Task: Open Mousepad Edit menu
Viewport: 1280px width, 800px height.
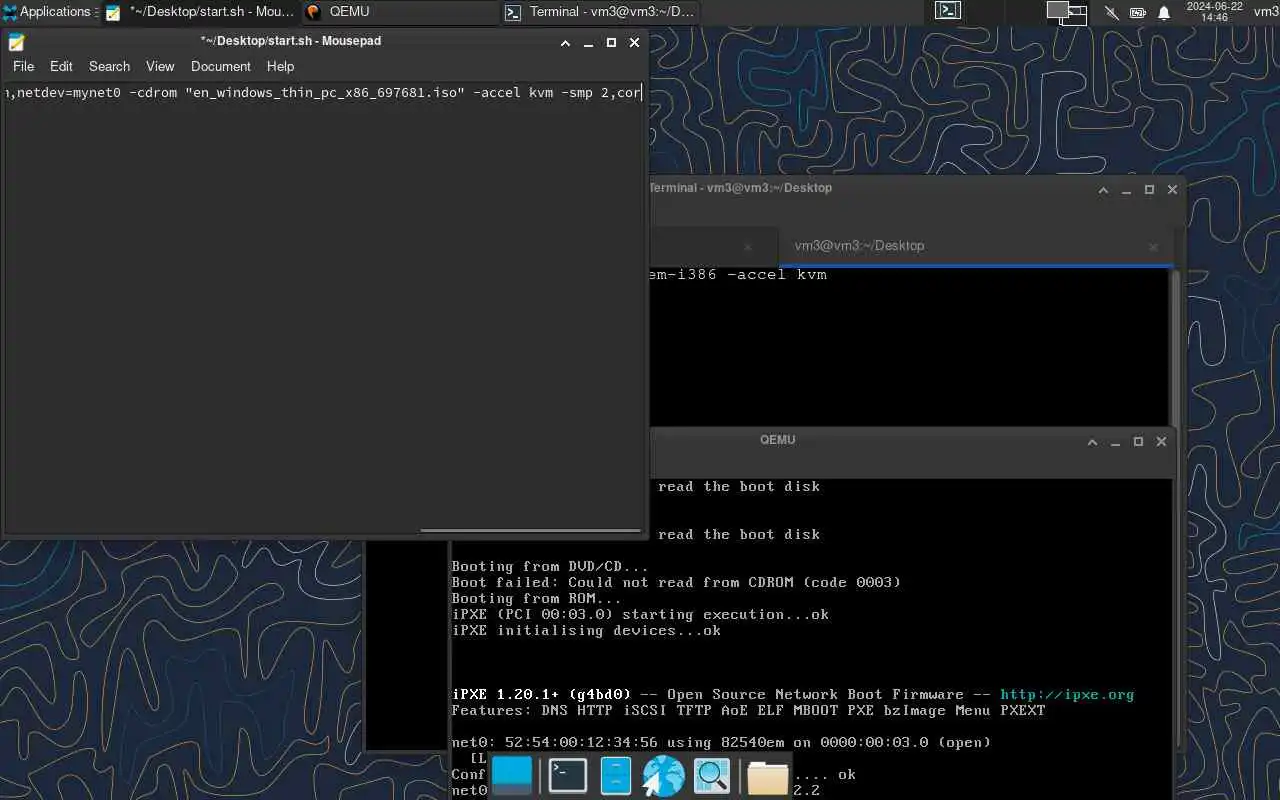Action: coord(61,66)
